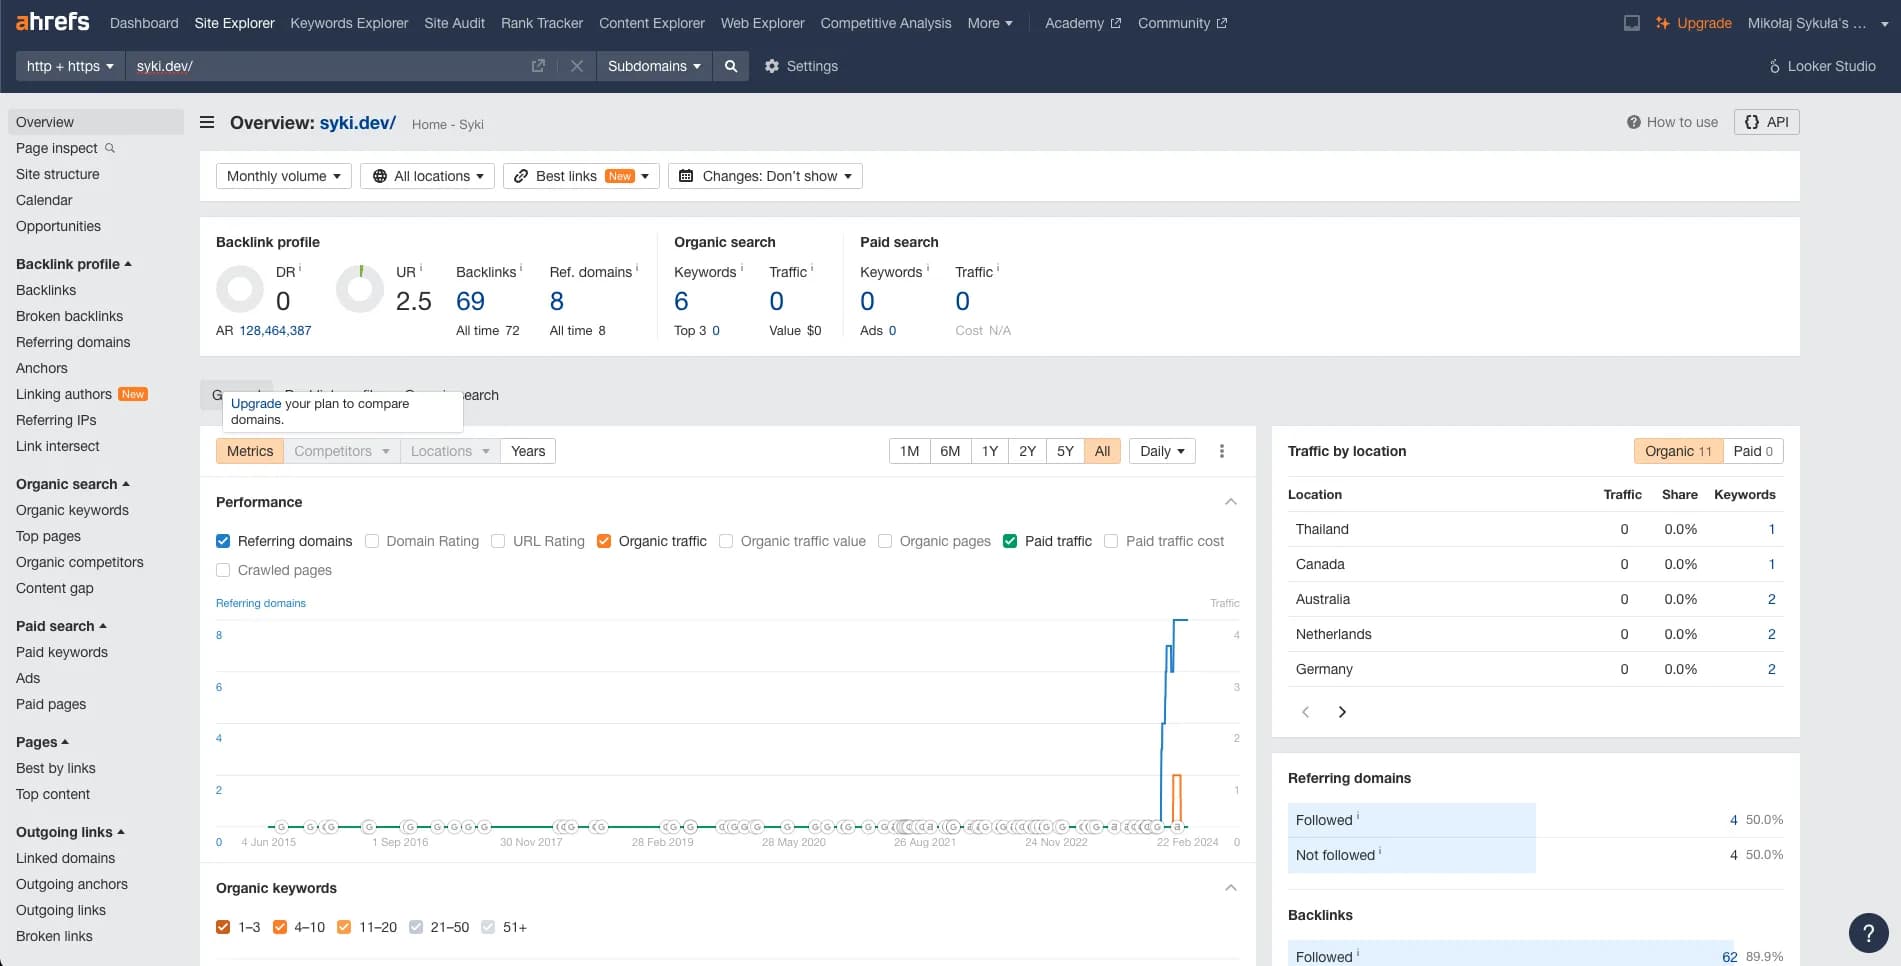The height and width of the screenshot is (966, 1901).
Task: Click the search magnifier button
Action: (x=731, y=66)
